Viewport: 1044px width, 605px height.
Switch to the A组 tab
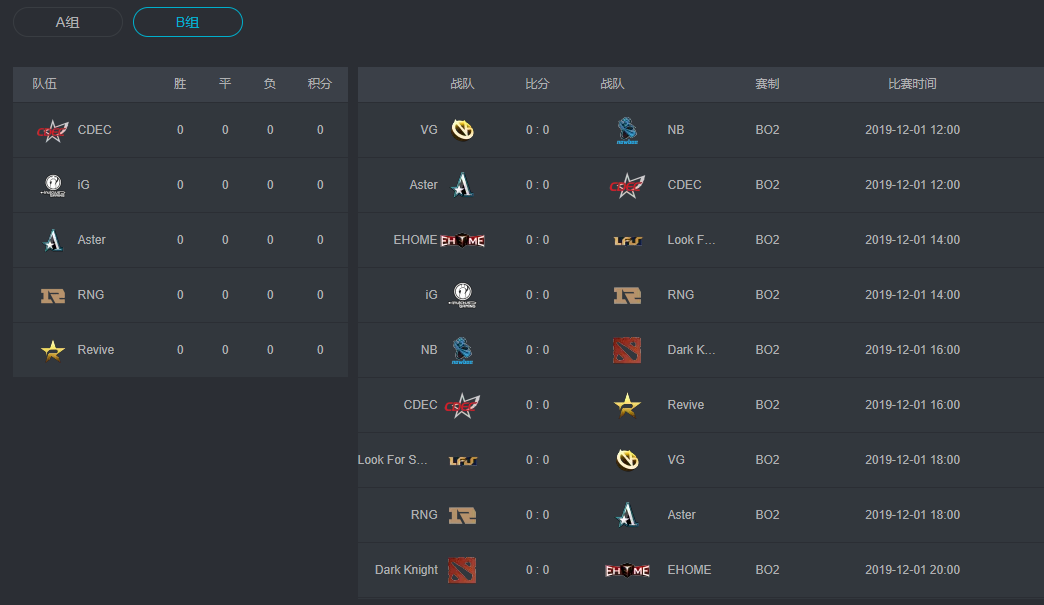pyautogui.click(x=67, y=22)
